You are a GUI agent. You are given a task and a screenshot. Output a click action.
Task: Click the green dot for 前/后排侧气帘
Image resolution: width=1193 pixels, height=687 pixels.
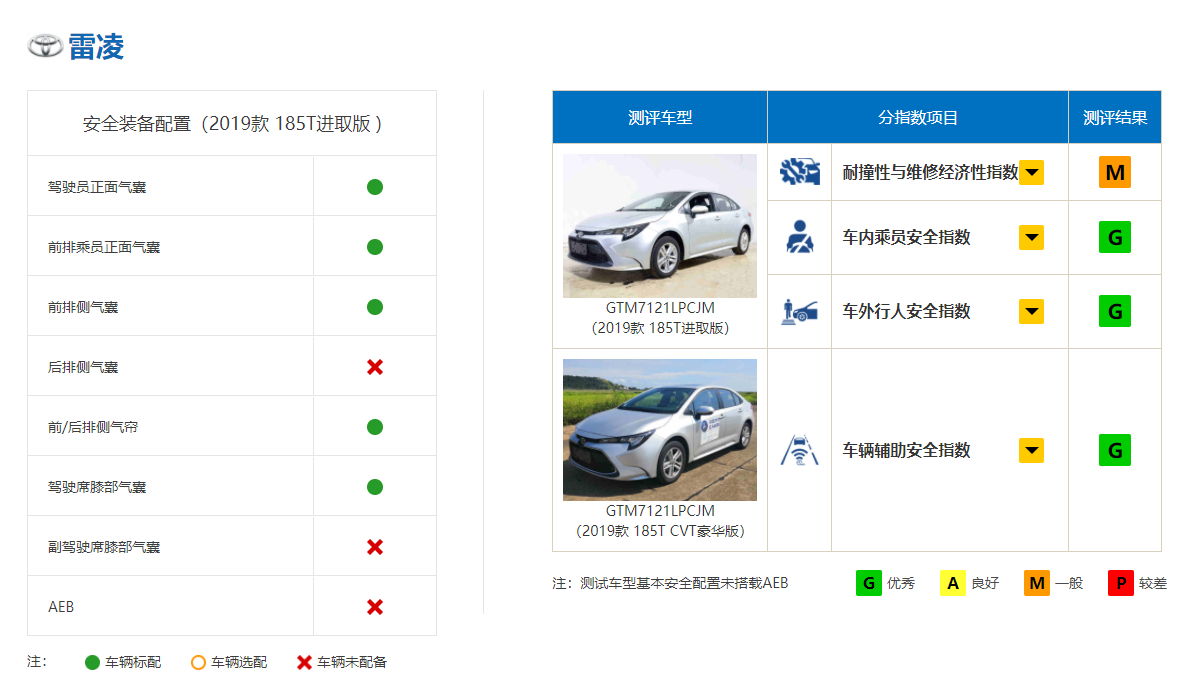pos(374,427)
